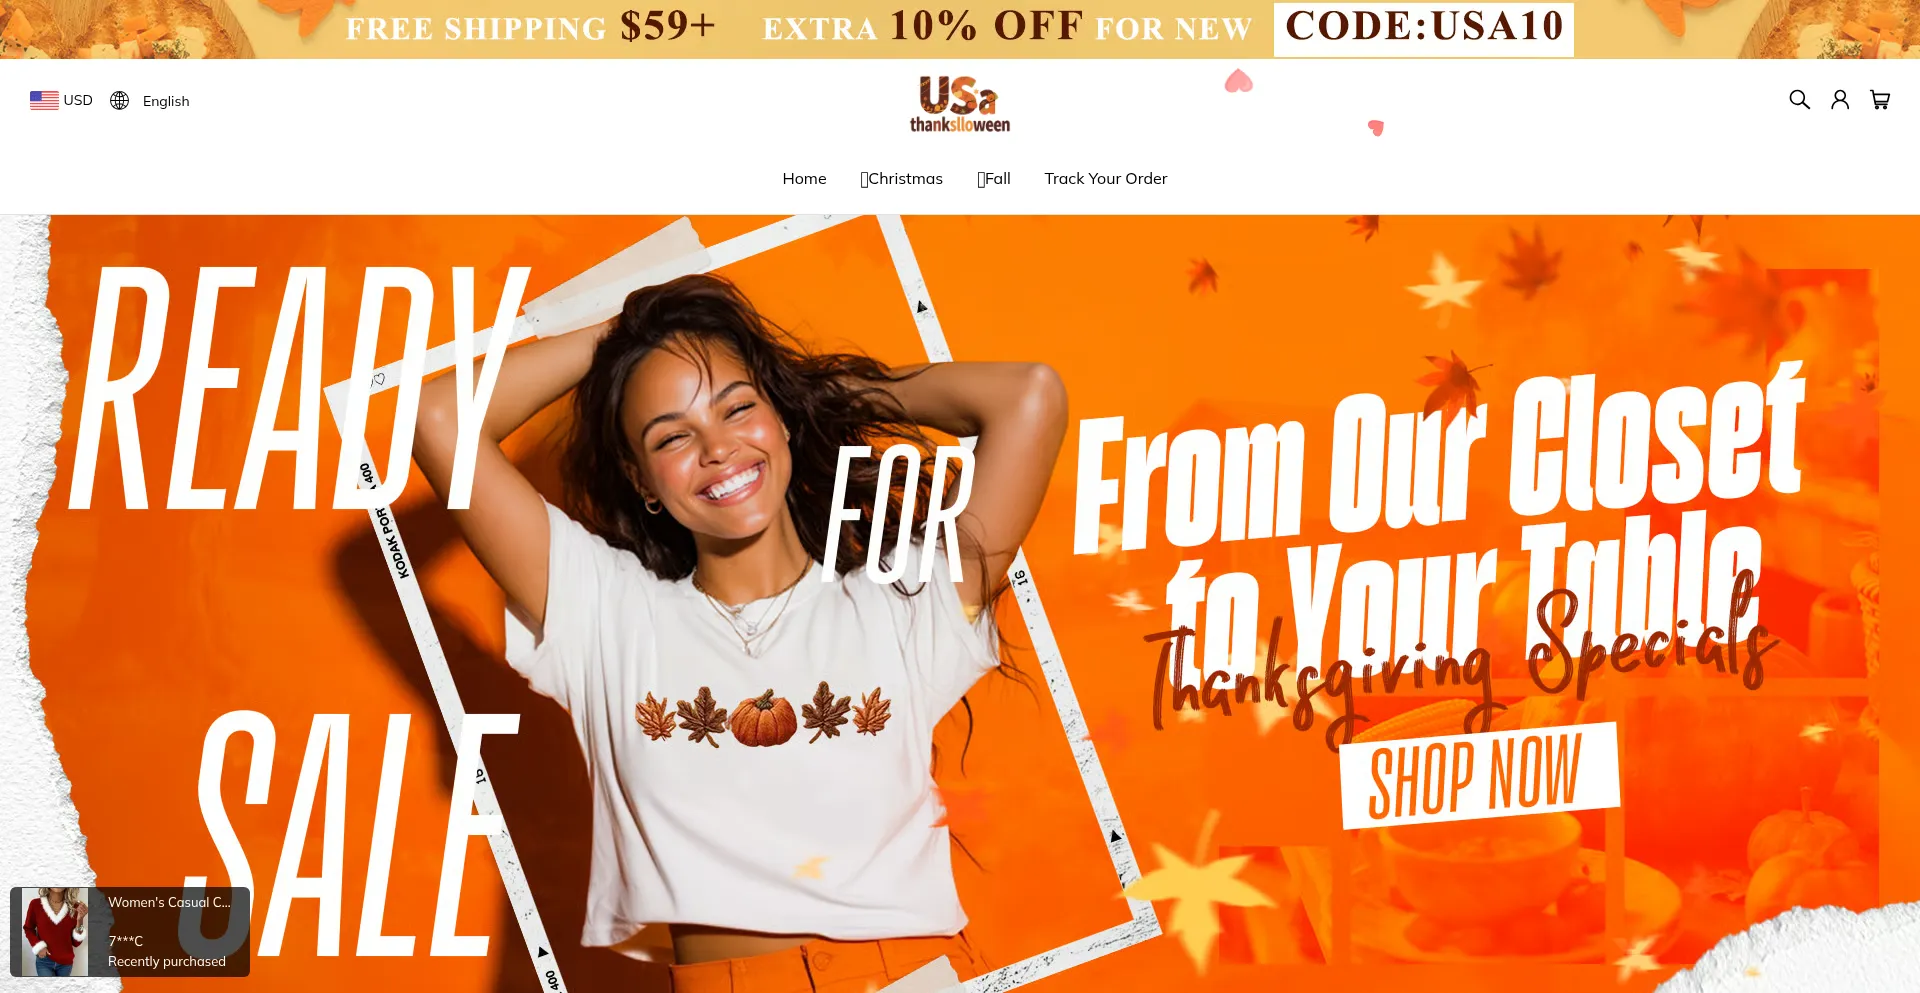This screenshot has height=993, width=1920.
Task: Click the SHOP NOW banner button
Action: (1478, 775)
